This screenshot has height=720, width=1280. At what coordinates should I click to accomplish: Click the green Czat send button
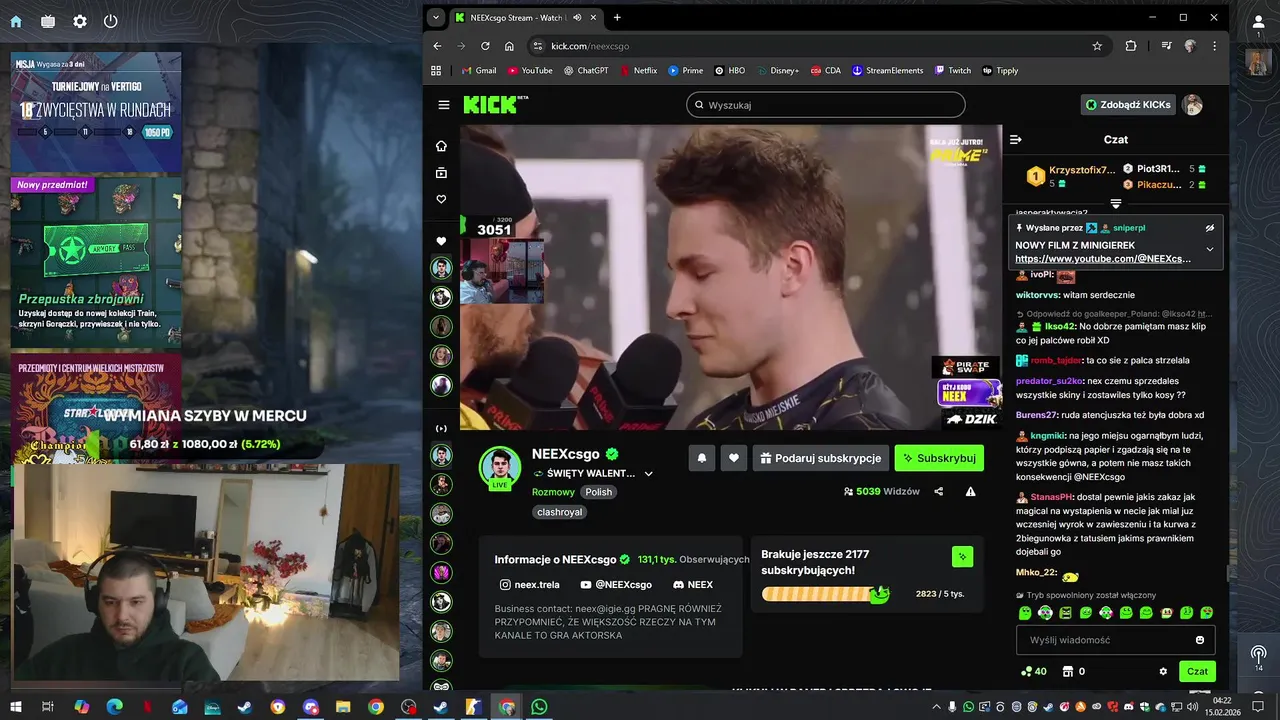pos(1197,671)
